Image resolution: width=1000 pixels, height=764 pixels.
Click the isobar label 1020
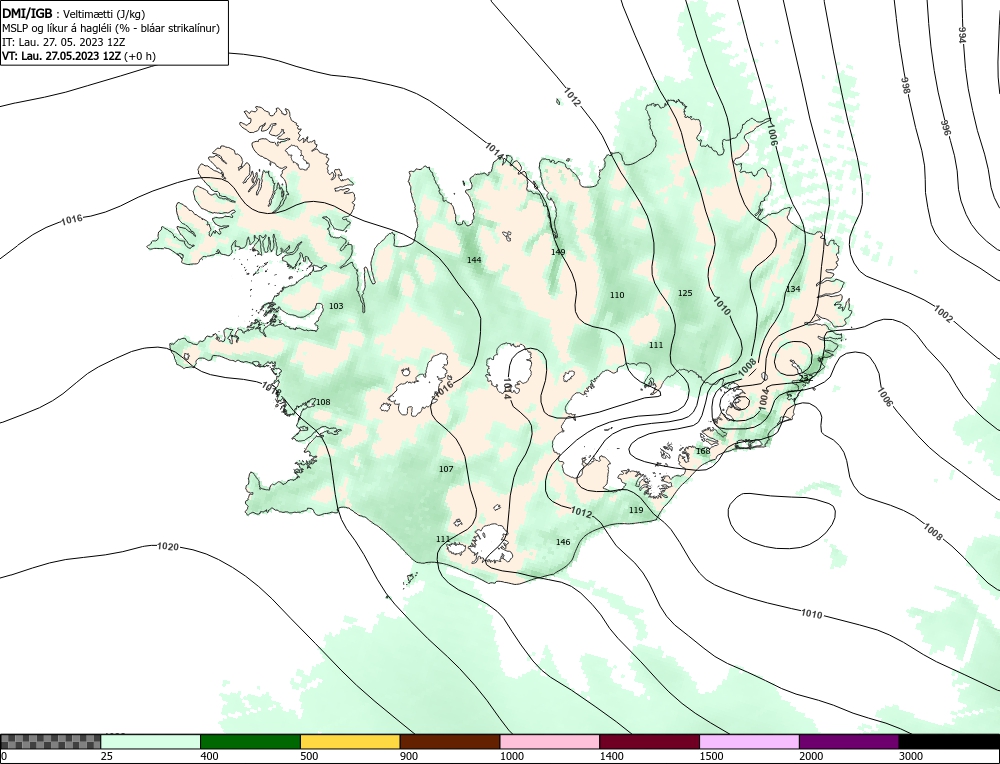point(168,547)
